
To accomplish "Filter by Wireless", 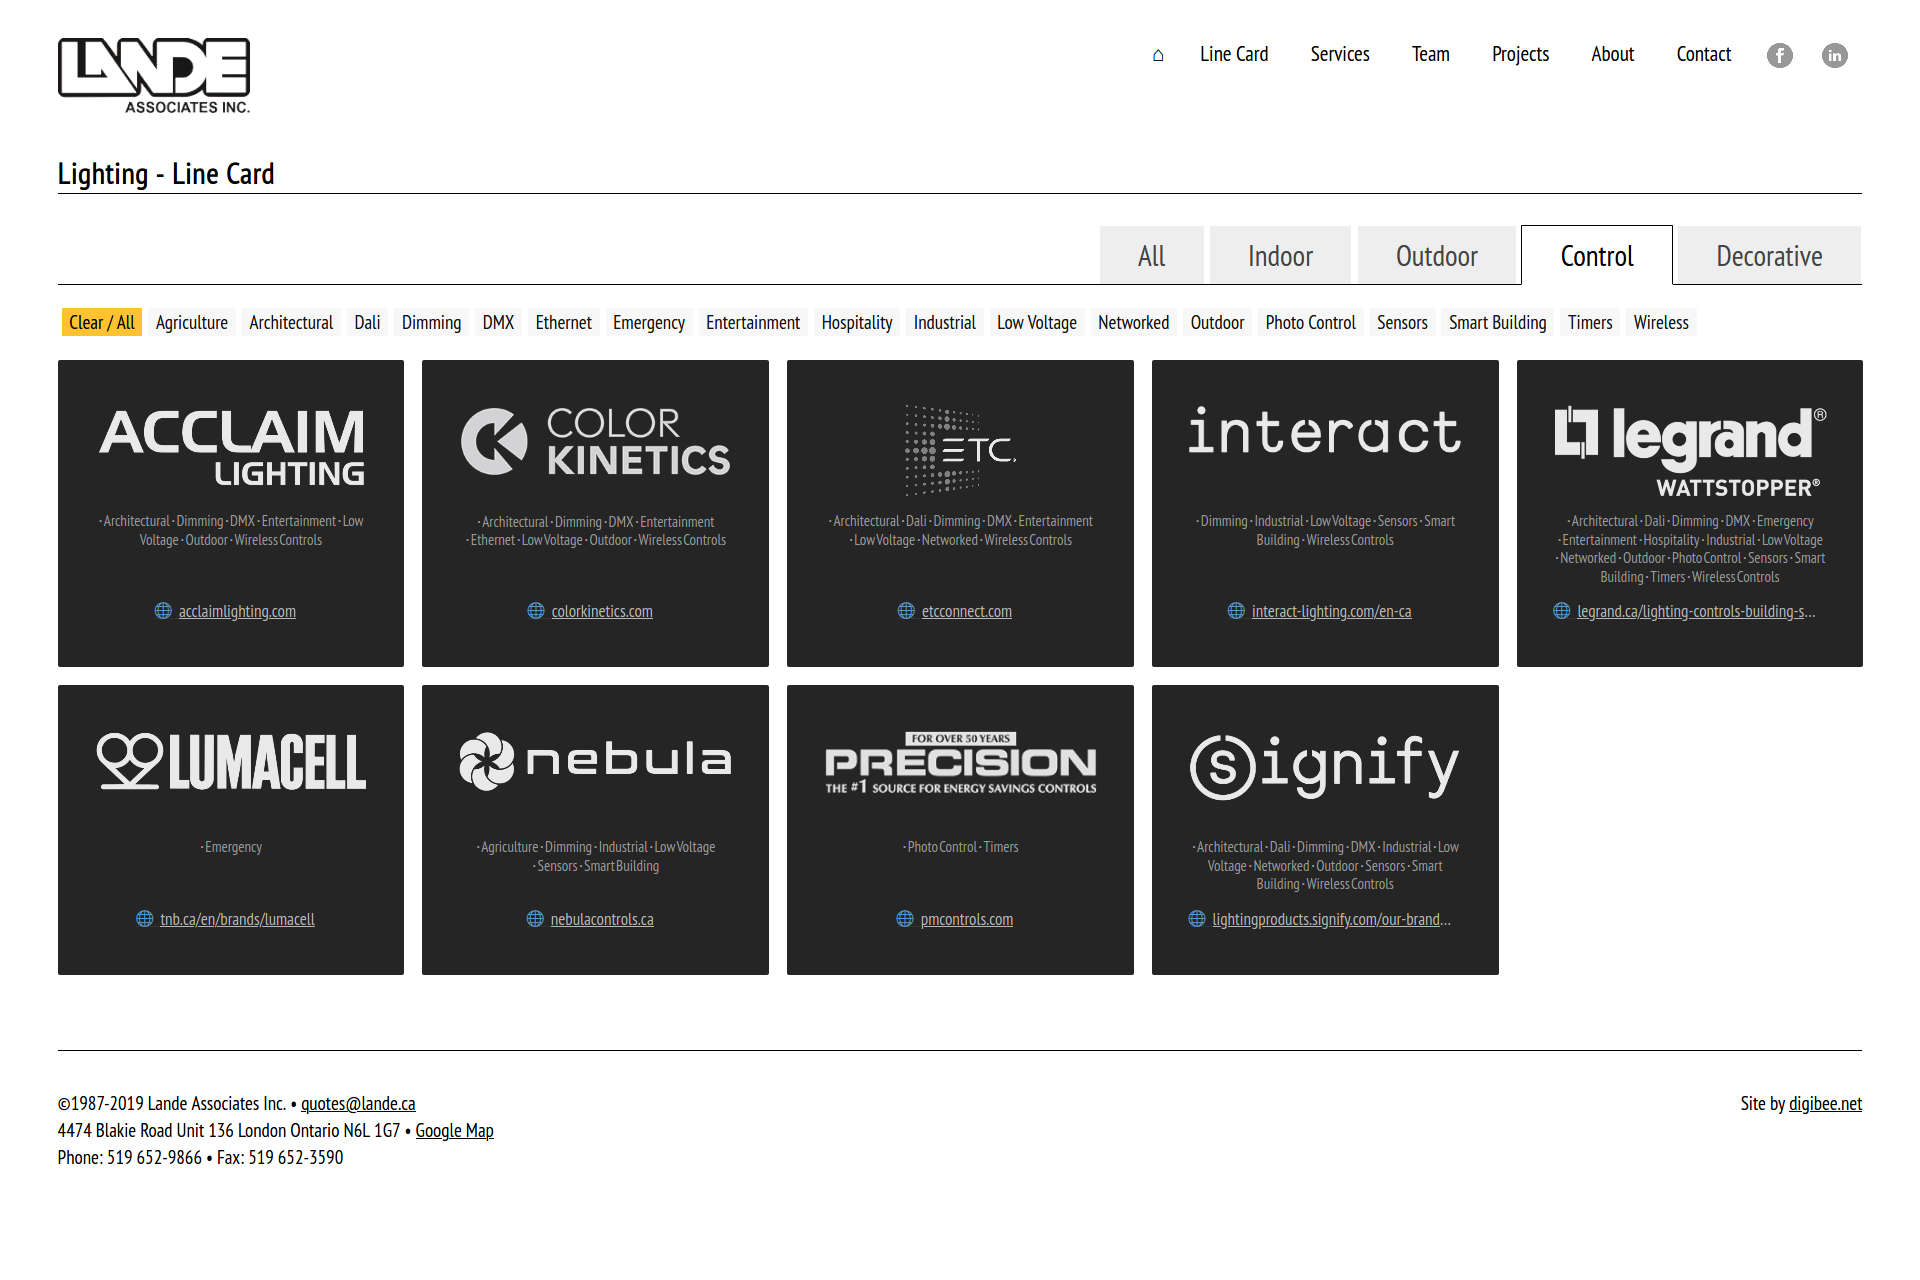I will 1661,322.
